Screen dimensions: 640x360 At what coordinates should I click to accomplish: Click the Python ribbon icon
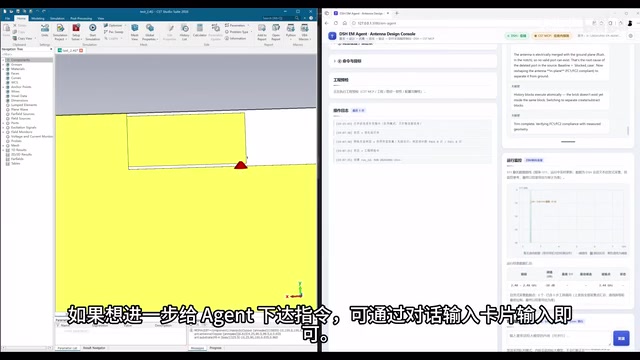tap(291, 31)
